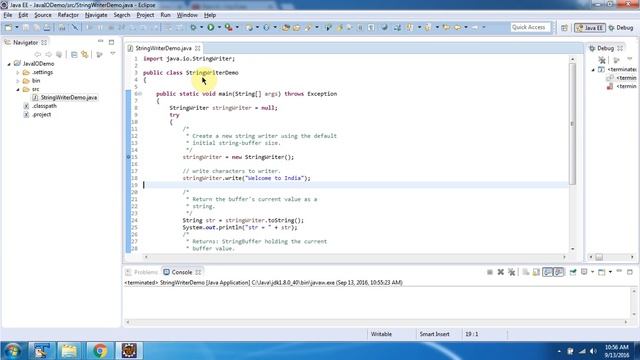The height and width of the screenshot is (360, 640).
Task: Switch to the Debug perspective
Action: (621, 28)
